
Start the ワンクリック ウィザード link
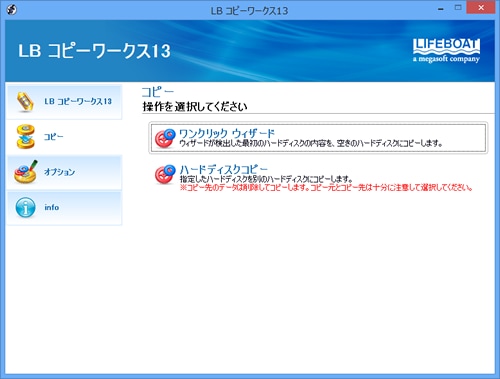[227, 133]
